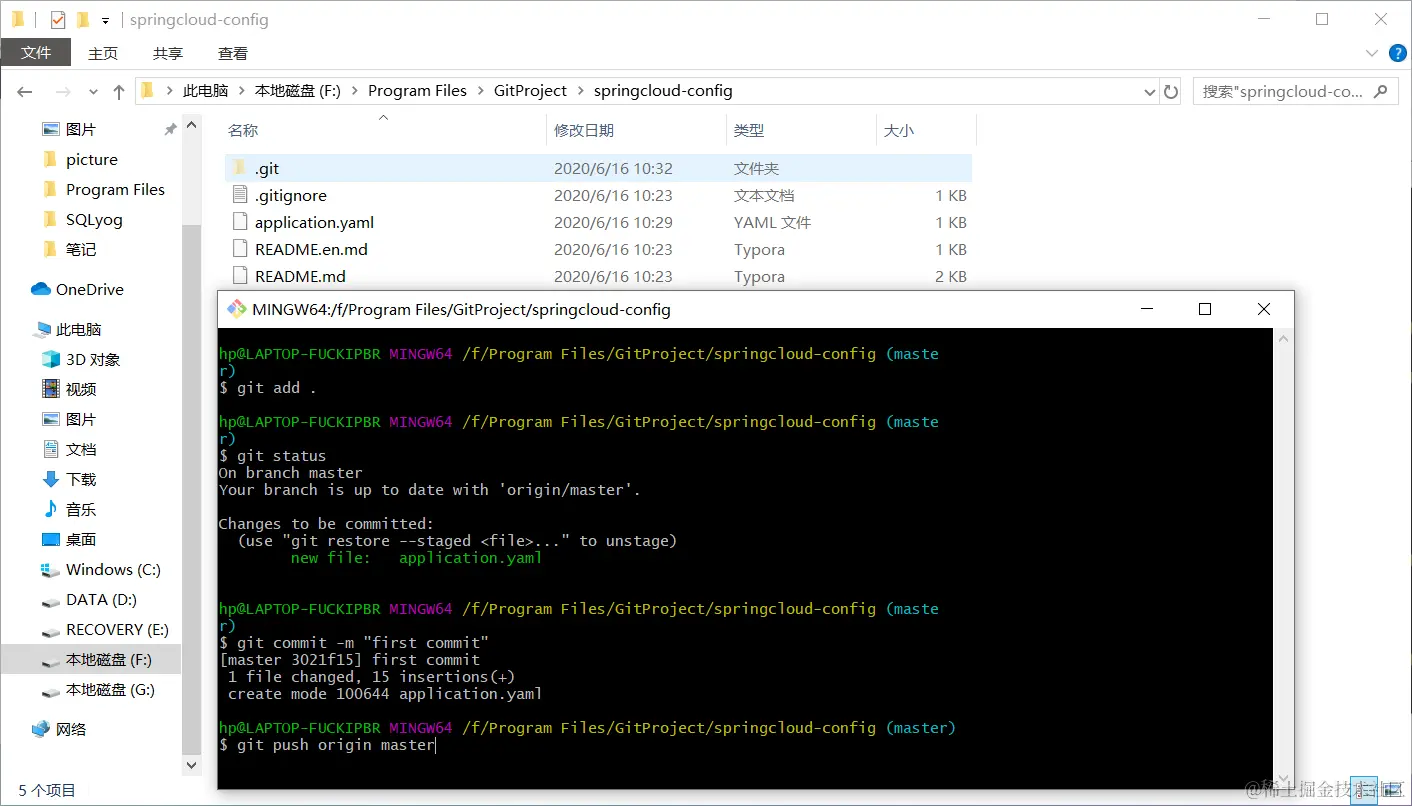The height and width of the screenshot is (806, 1412).
Task: Click 此电脑 in address breadcrumb
Action: [205, 91]
